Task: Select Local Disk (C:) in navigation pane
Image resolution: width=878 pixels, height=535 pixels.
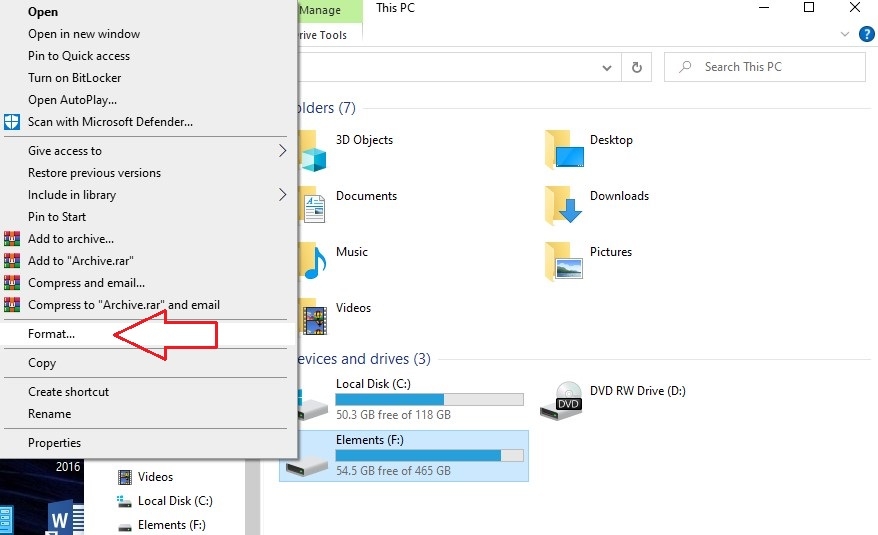Action: coord(175,501)
